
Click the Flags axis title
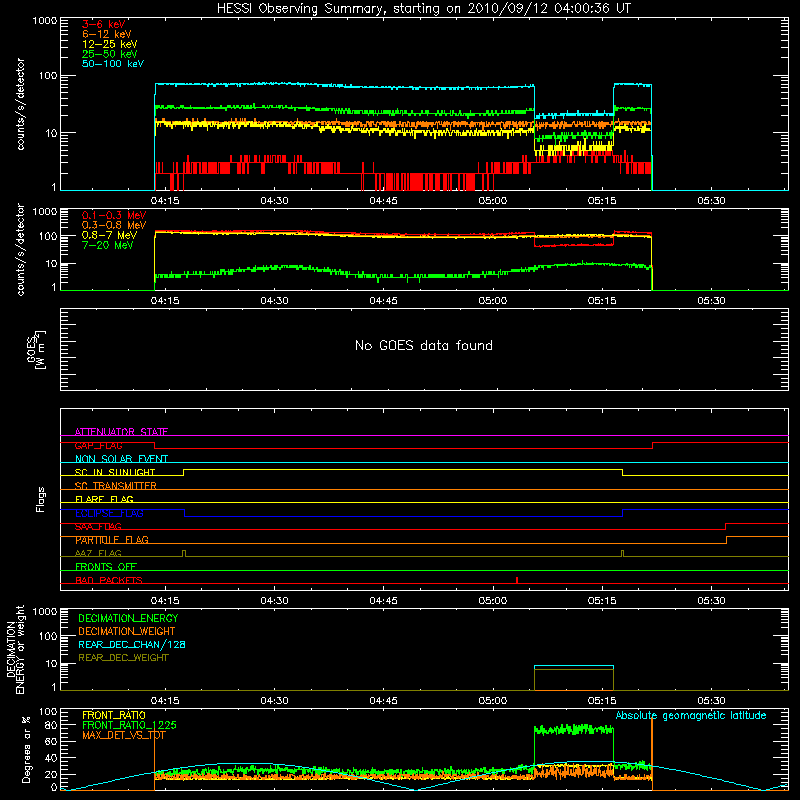[x=41, y=499]
